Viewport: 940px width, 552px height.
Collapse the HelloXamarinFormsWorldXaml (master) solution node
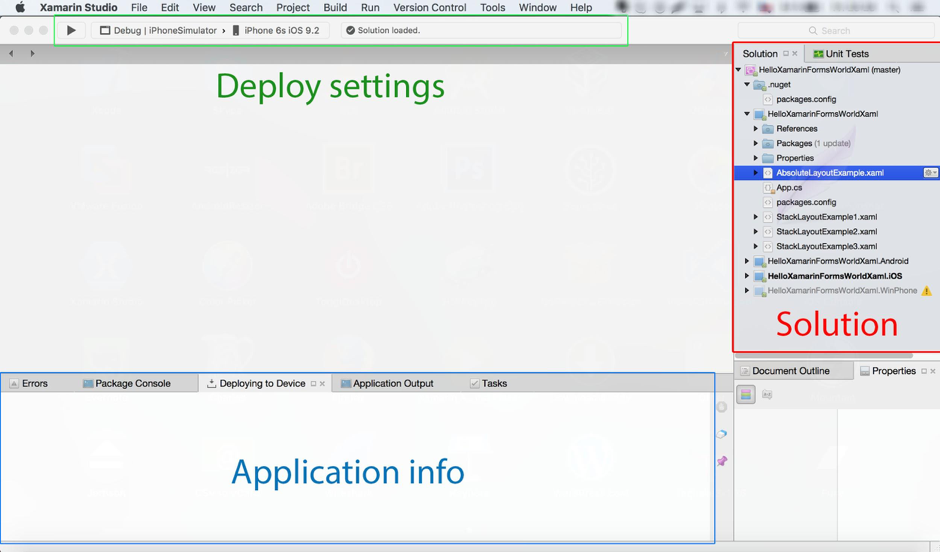pyautogui.click(x=739, y=70)
